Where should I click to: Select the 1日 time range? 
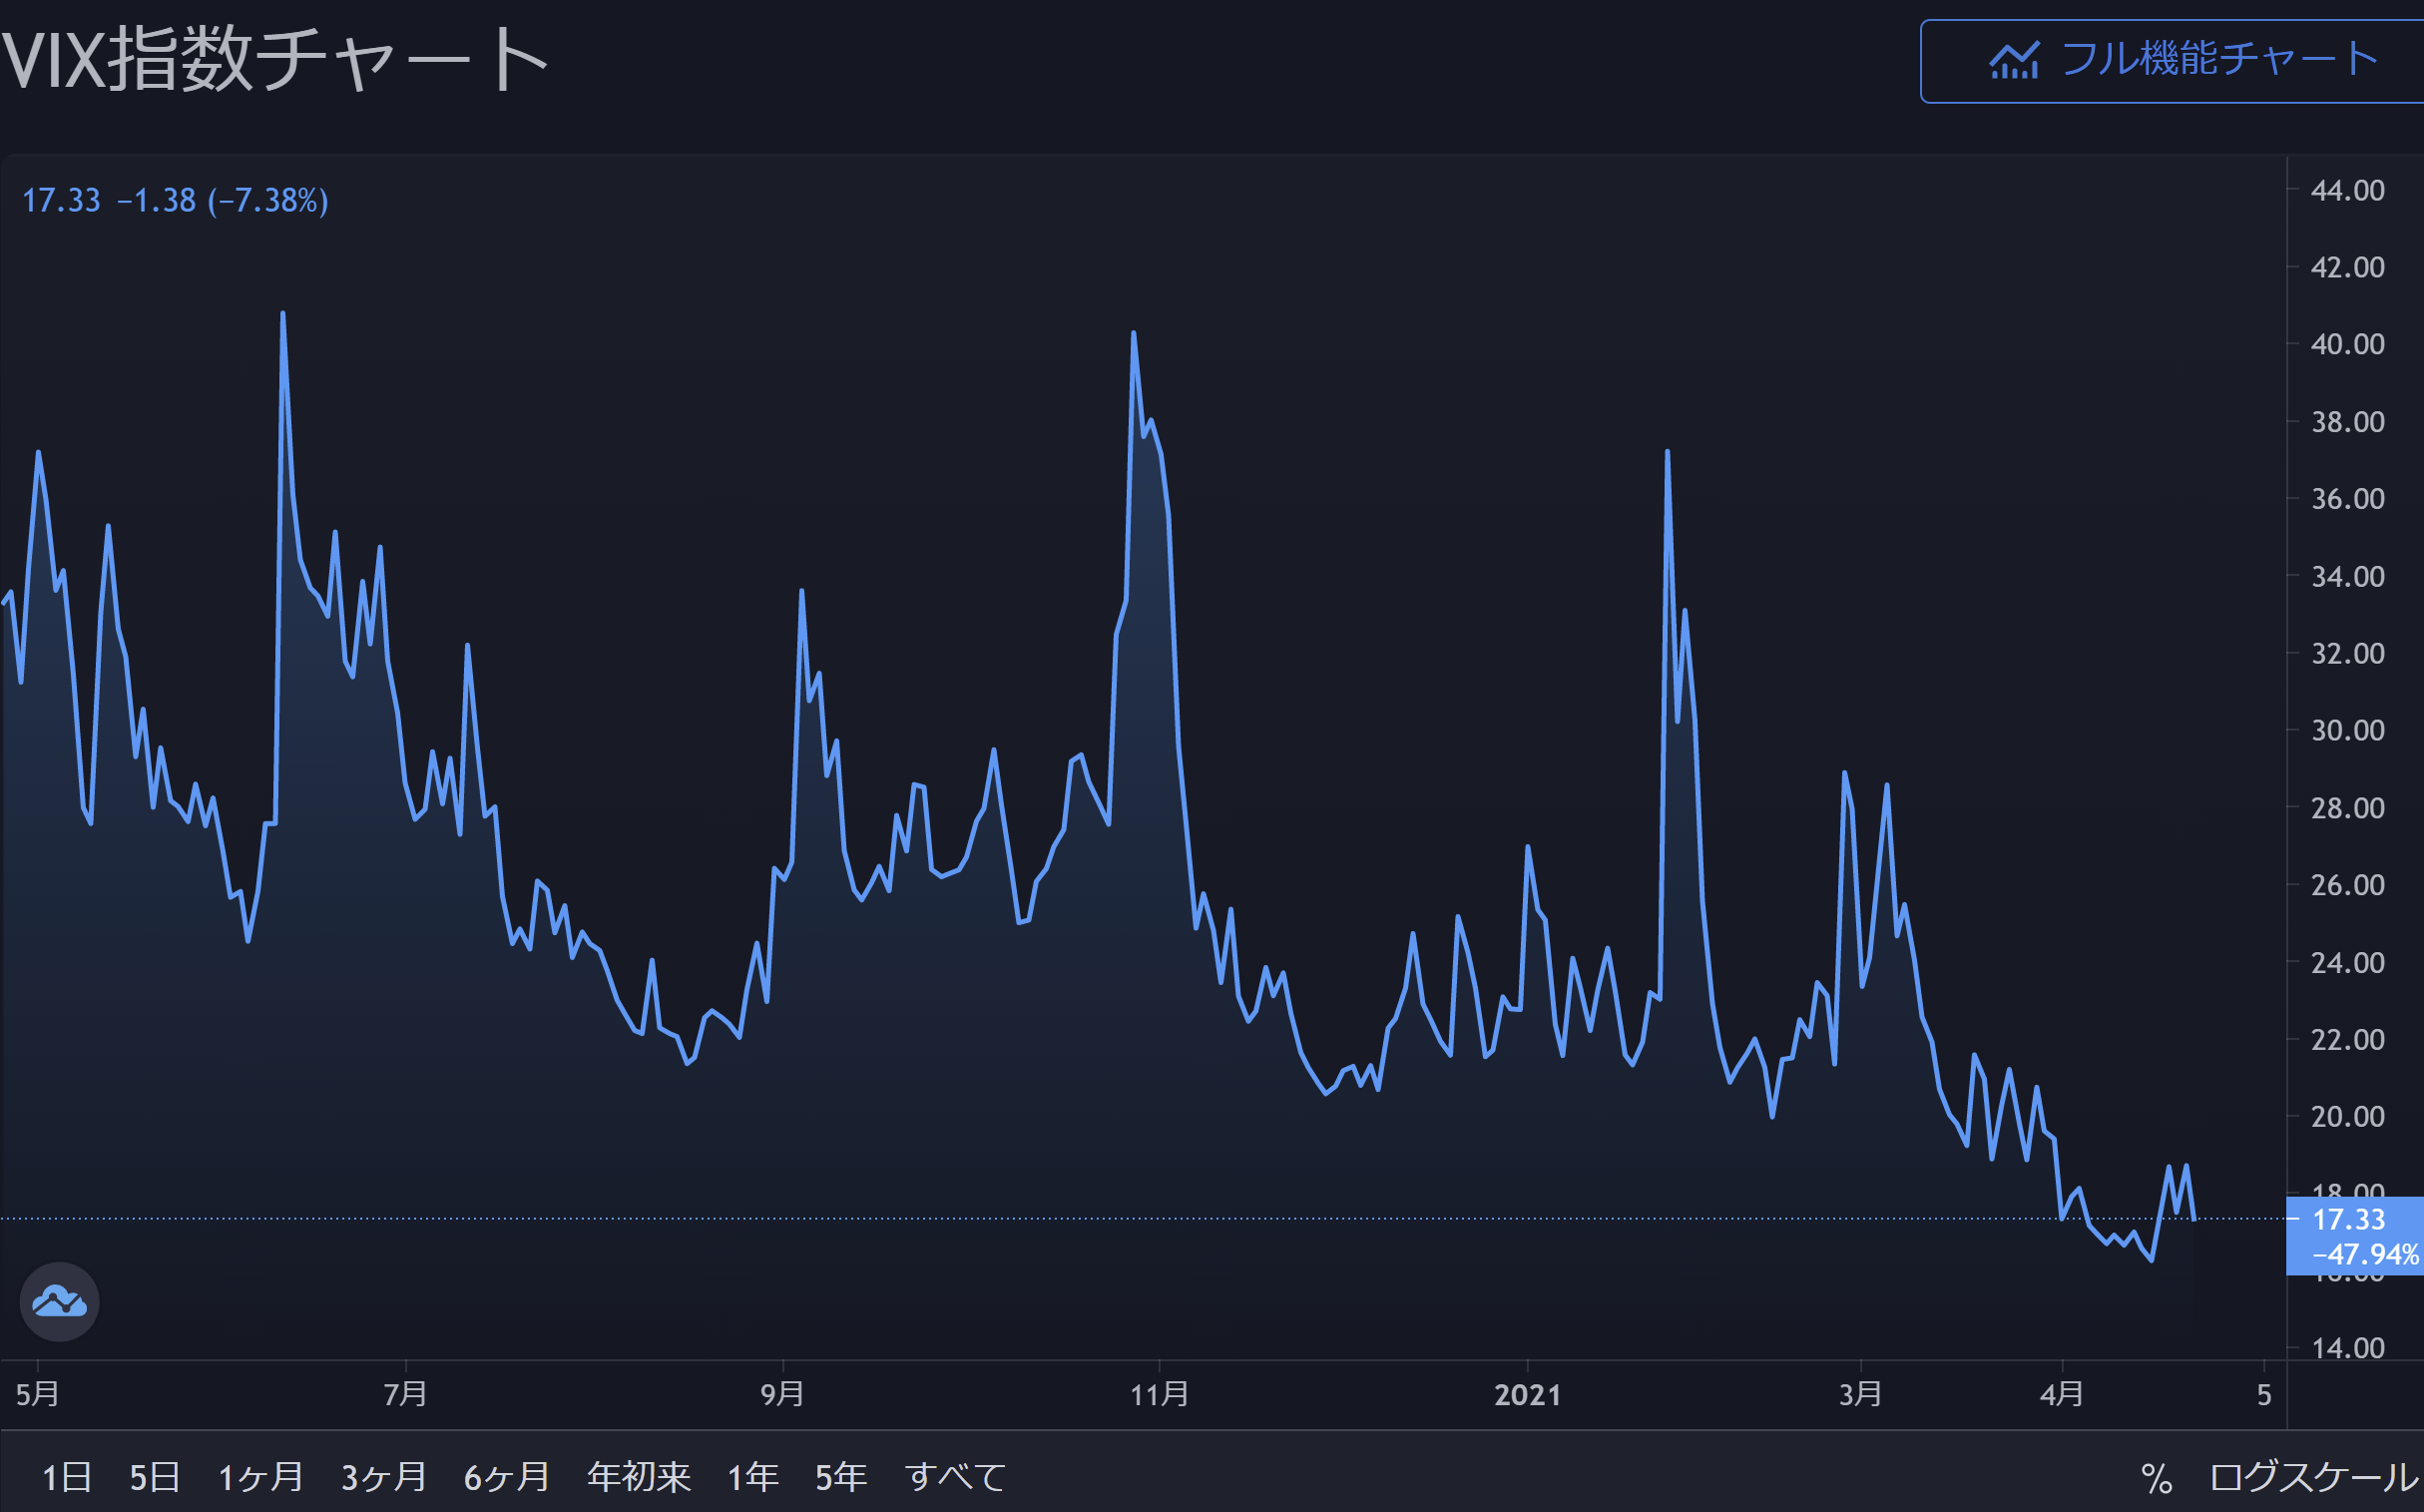click(66, 1477)
